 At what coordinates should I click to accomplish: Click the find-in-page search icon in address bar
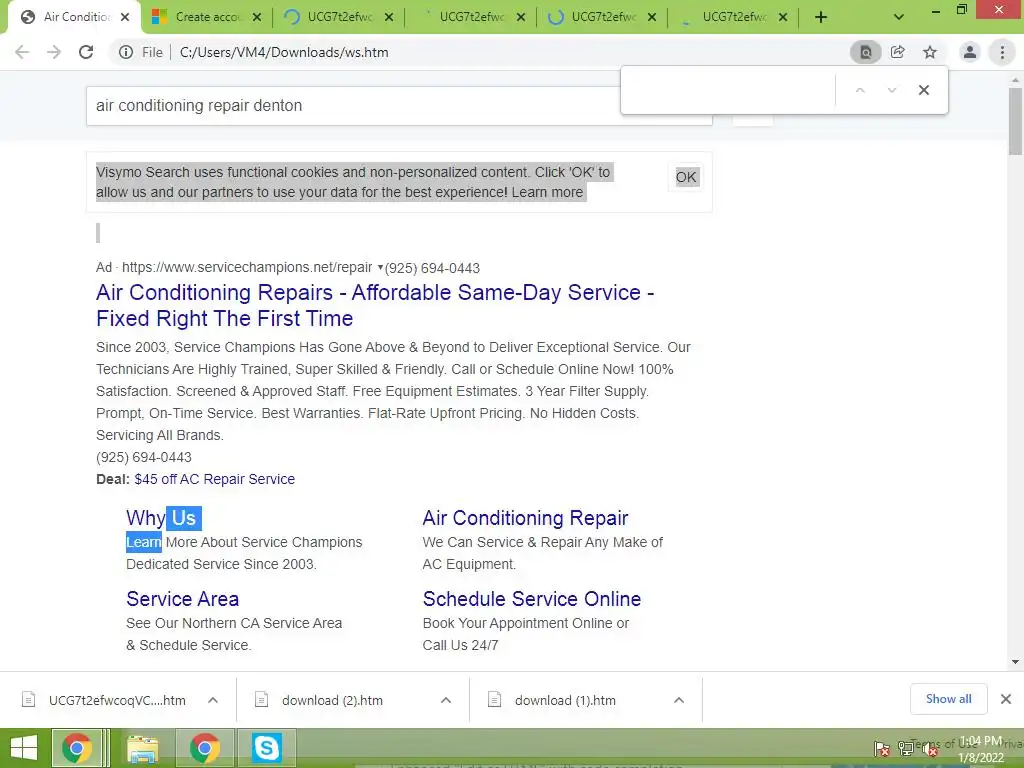[865, 52]
